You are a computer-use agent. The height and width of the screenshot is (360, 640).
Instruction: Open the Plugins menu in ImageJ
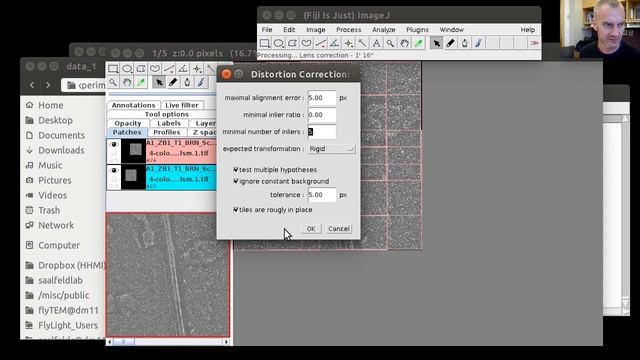coord(417,30)
